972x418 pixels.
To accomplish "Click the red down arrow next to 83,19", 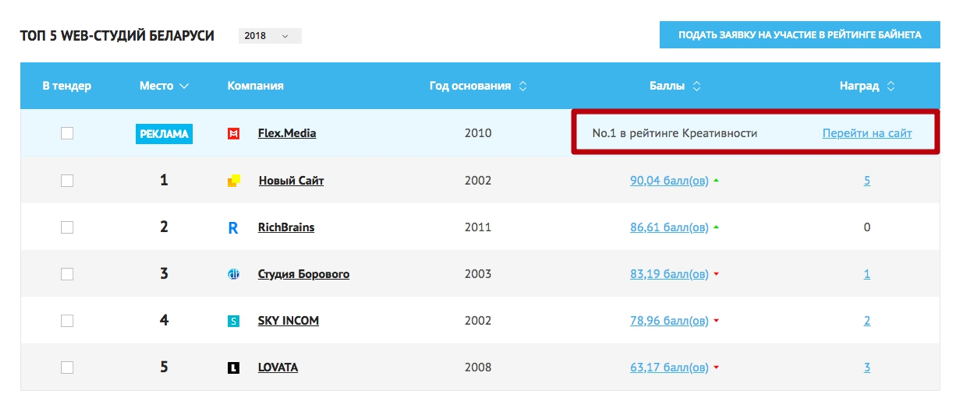I will tap(716, 275).
